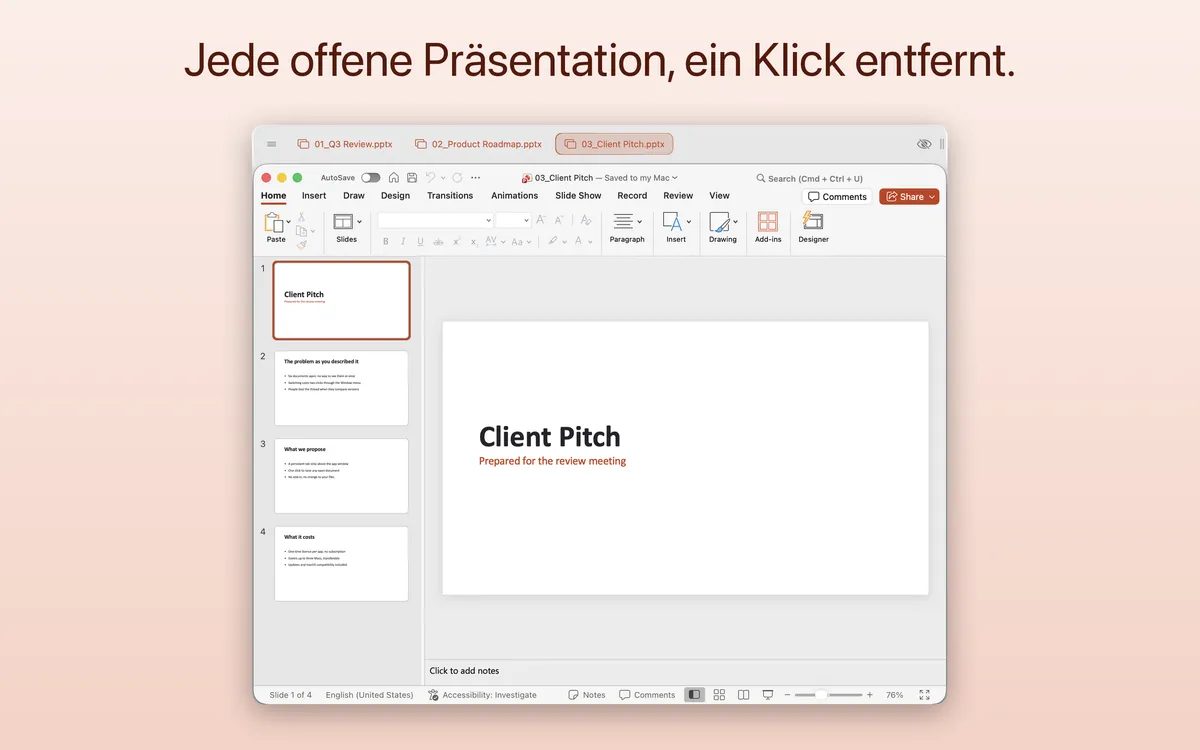Open the Home icon in the title bar

(x=394, y=177)
